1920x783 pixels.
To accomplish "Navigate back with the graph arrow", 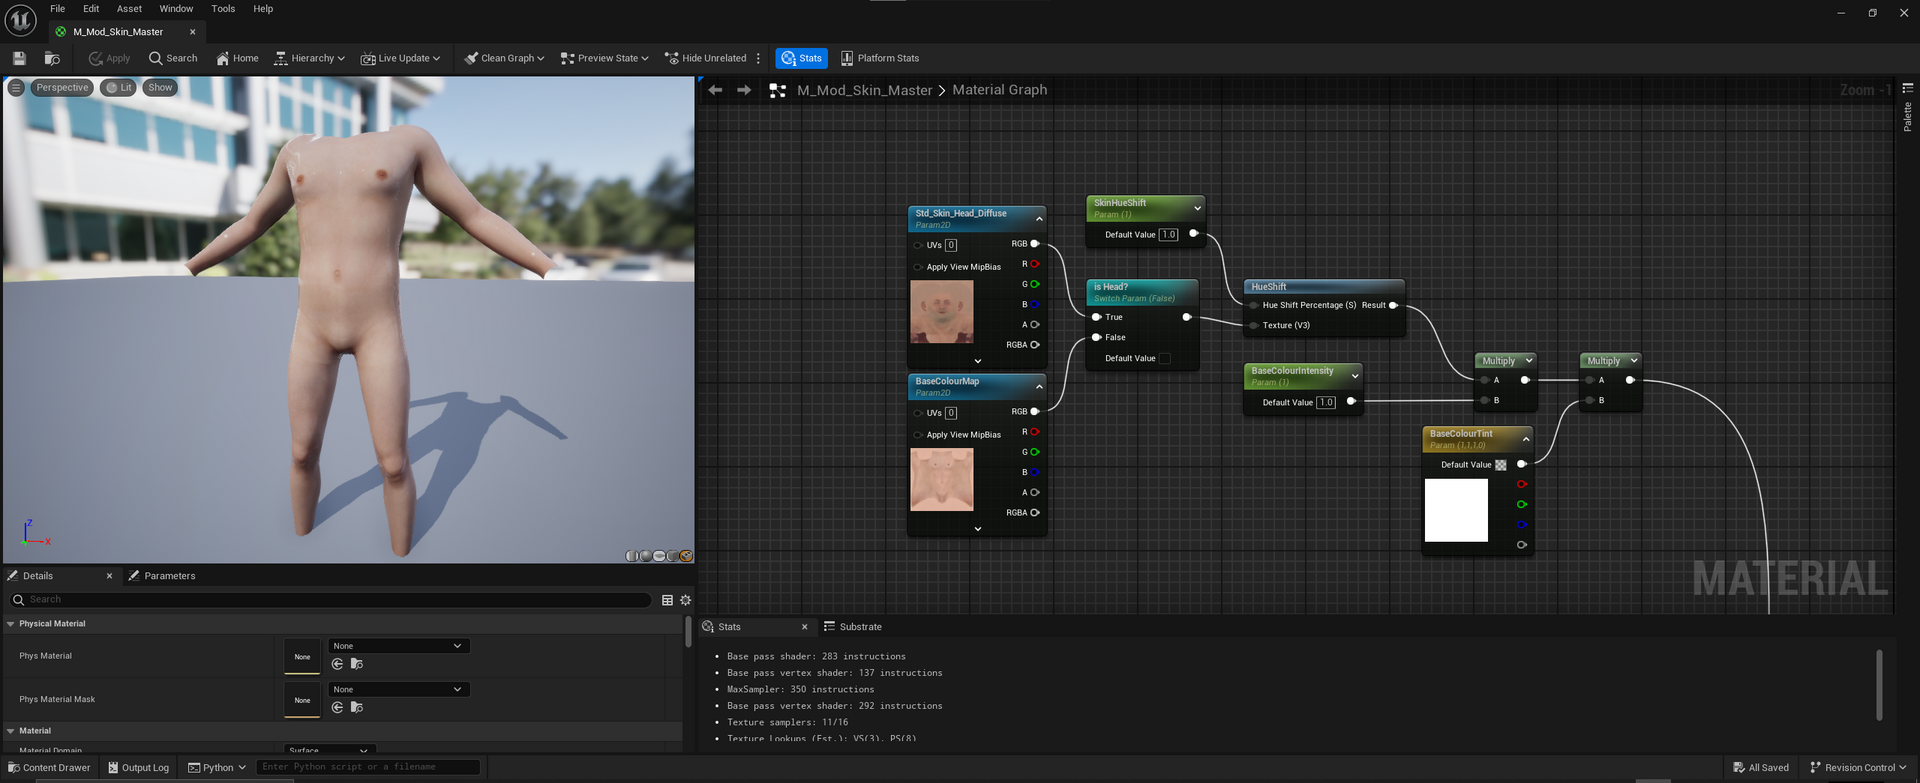I will pos(715,90).
